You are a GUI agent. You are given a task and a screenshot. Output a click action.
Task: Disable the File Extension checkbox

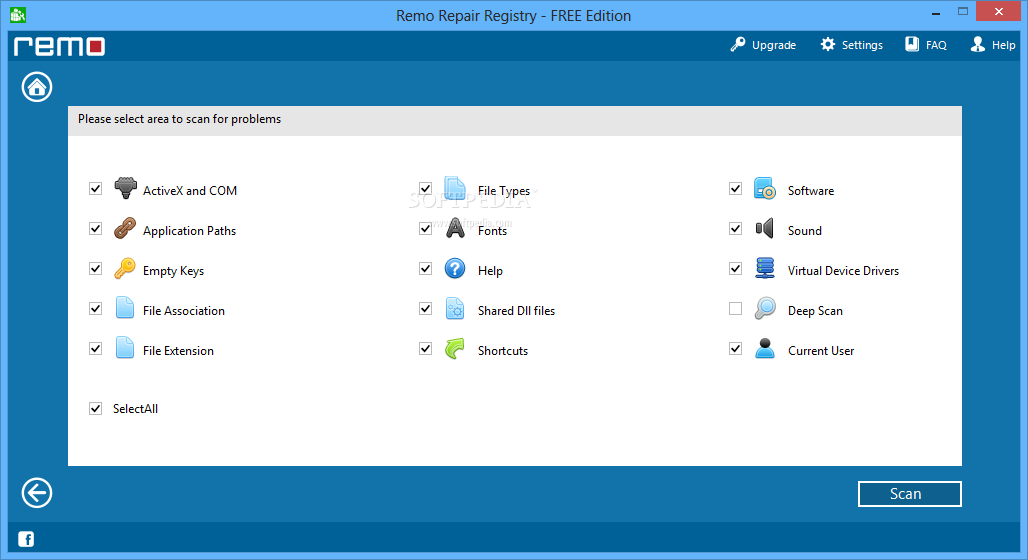click(x=96, y=349)
